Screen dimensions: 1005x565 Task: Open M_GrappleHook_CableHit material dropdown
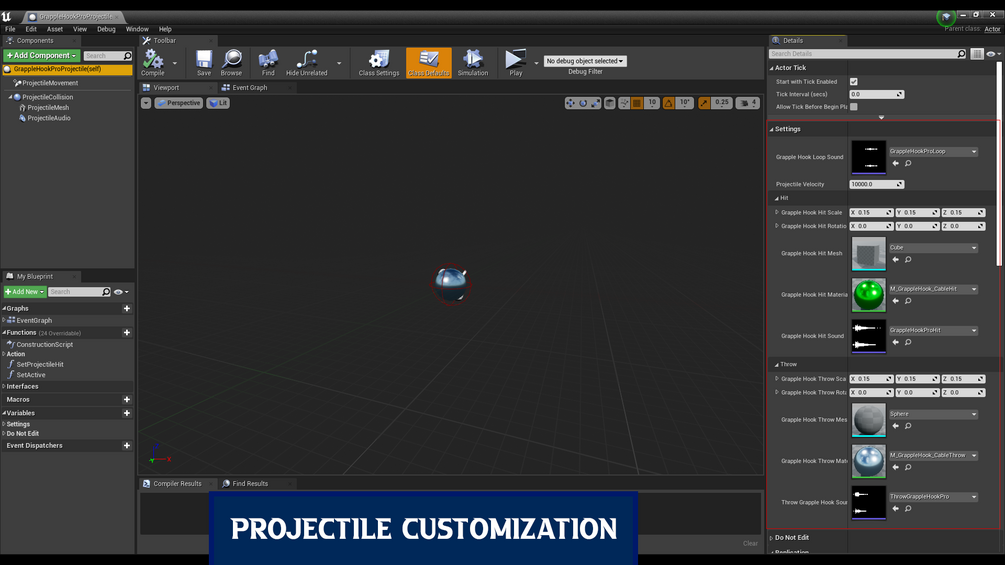click(933, 289)
